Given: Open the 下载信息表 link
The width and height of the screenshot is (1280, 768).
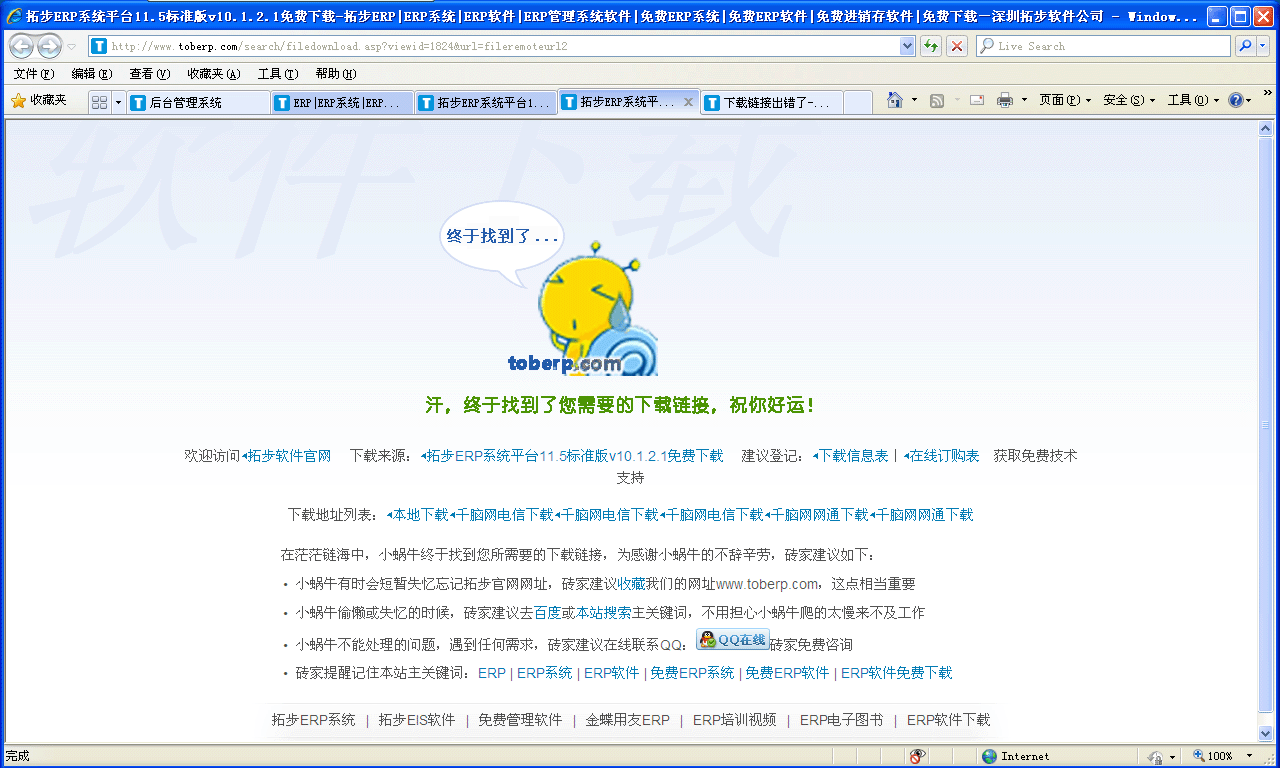Looking at the screenshot, I should click(x=852, y=456).
